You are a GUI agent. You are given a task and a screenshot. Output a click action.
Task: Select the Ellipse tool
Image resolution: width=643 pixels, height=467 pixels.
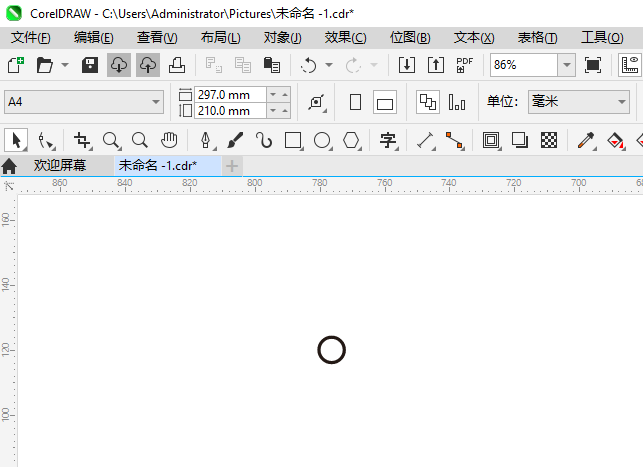[x=323, y=140]
